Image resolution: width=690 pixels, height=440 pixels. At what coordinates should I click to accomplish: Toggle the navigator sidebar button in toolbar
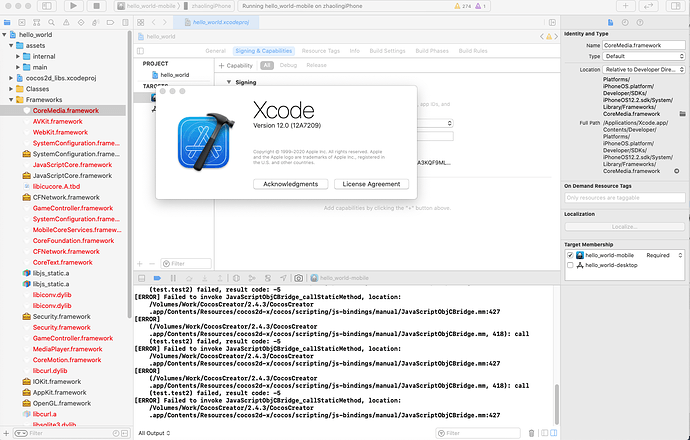coord(46,6)
